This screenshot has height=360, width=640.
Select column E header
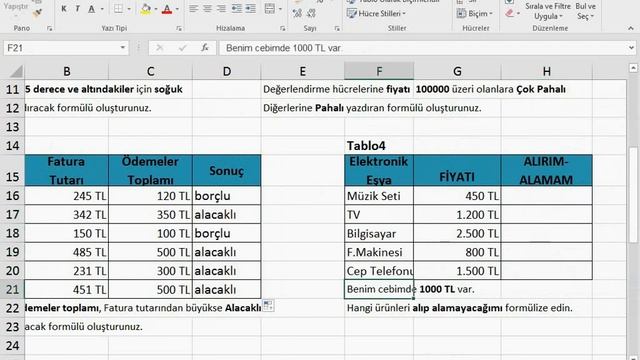pyautogui.click(x=302, y=71)
